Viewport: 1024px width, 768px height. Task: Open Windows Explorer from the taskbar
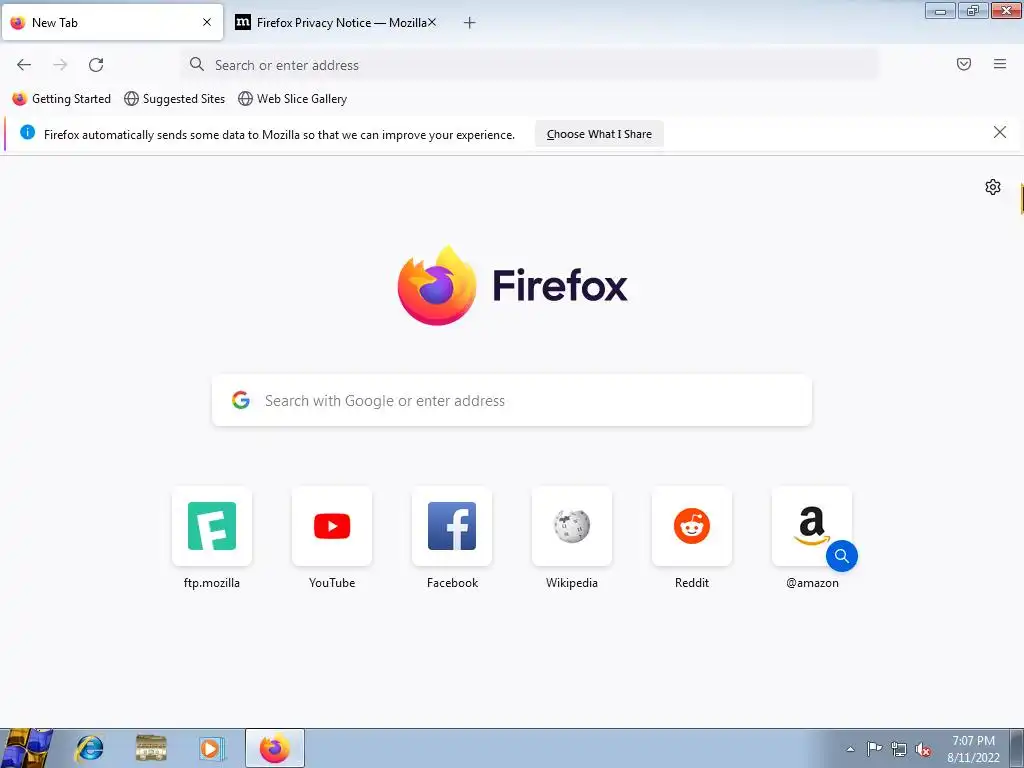pyautogui.click(x=151, y=748)
